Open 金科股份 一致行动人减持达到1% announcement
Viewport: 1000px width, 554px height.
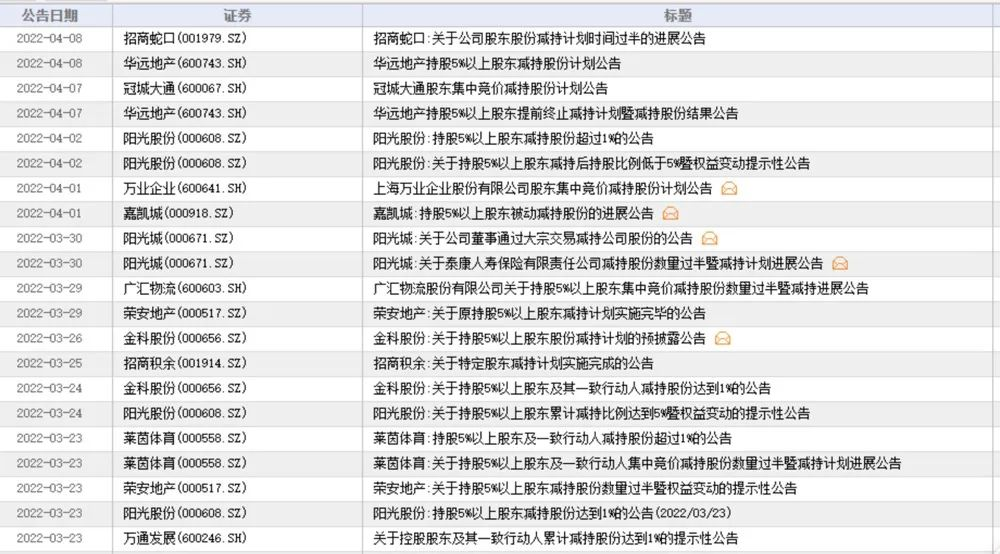[571, 389]
